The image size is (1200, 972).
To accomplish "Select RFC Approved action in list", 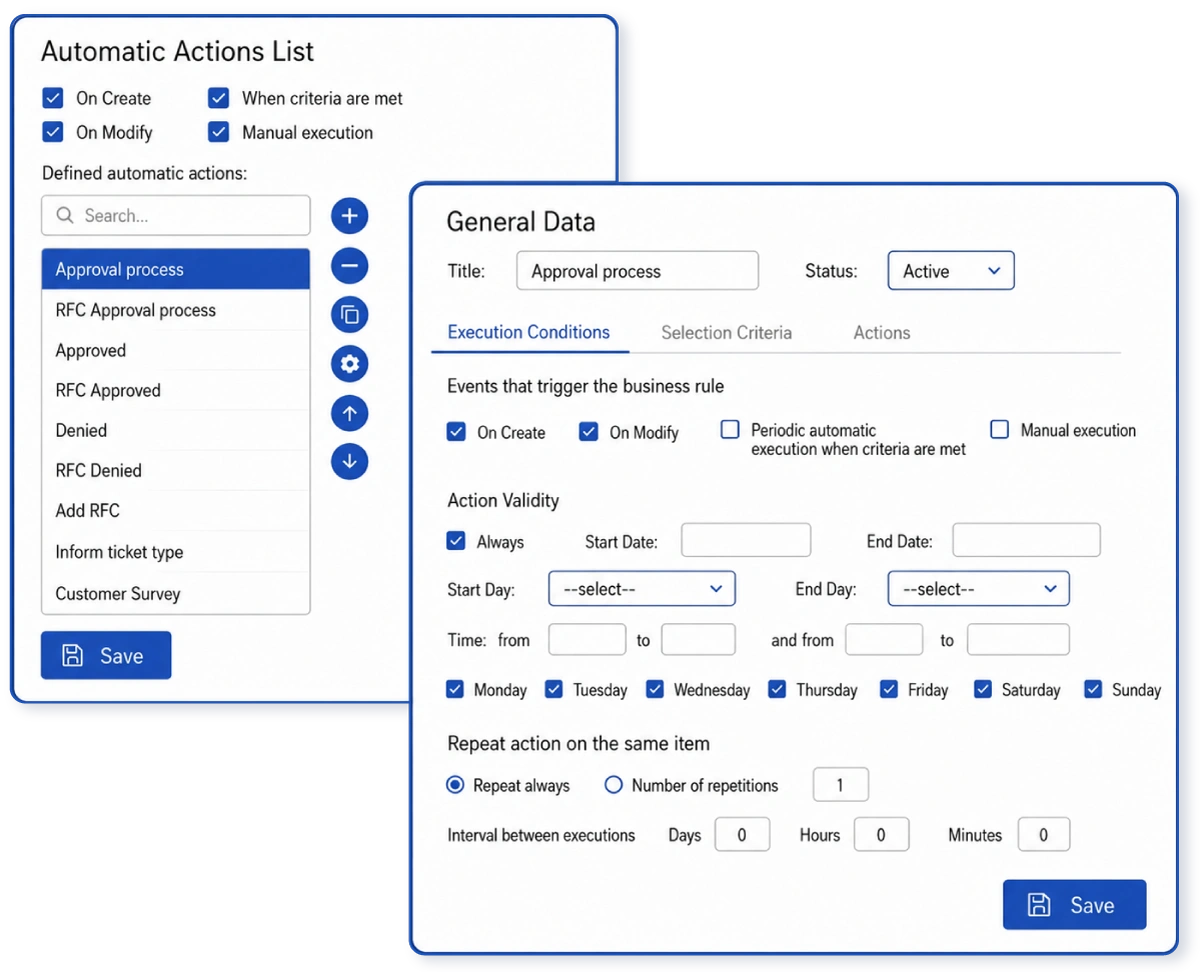I will tap(176, 390).
